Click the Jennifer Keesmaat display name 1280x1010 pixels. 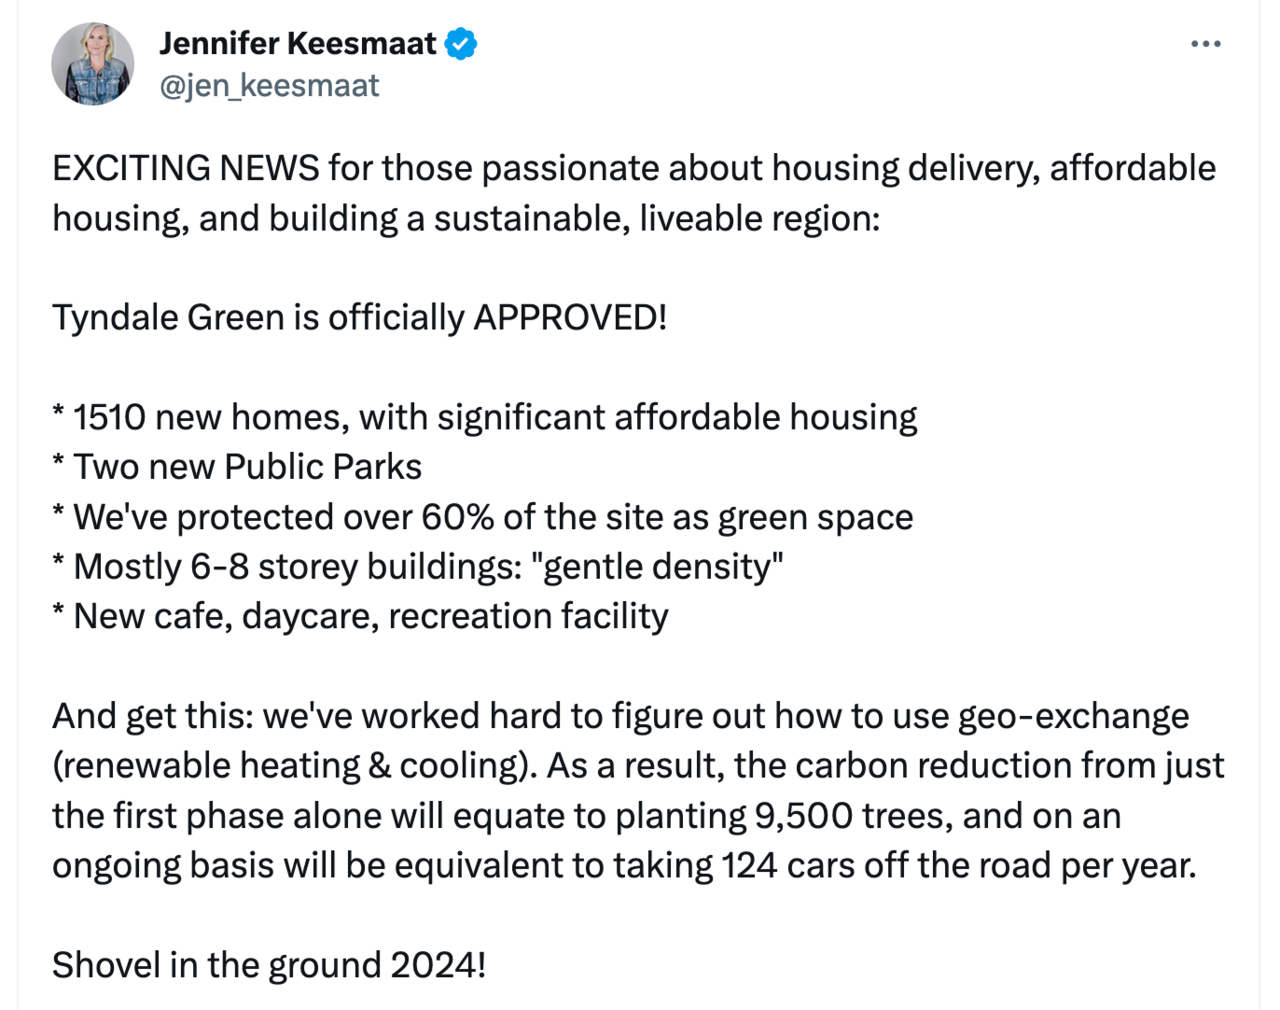coord(297,44)
